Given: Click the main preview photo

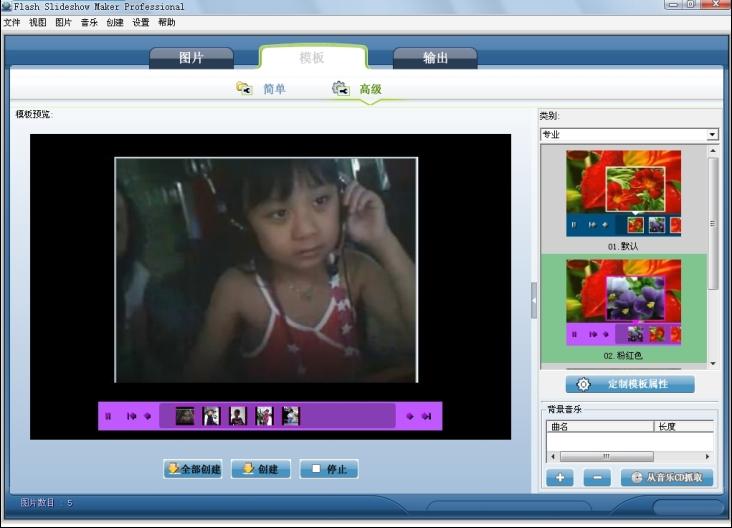Looking at the screenshot, I should point(266,270).
